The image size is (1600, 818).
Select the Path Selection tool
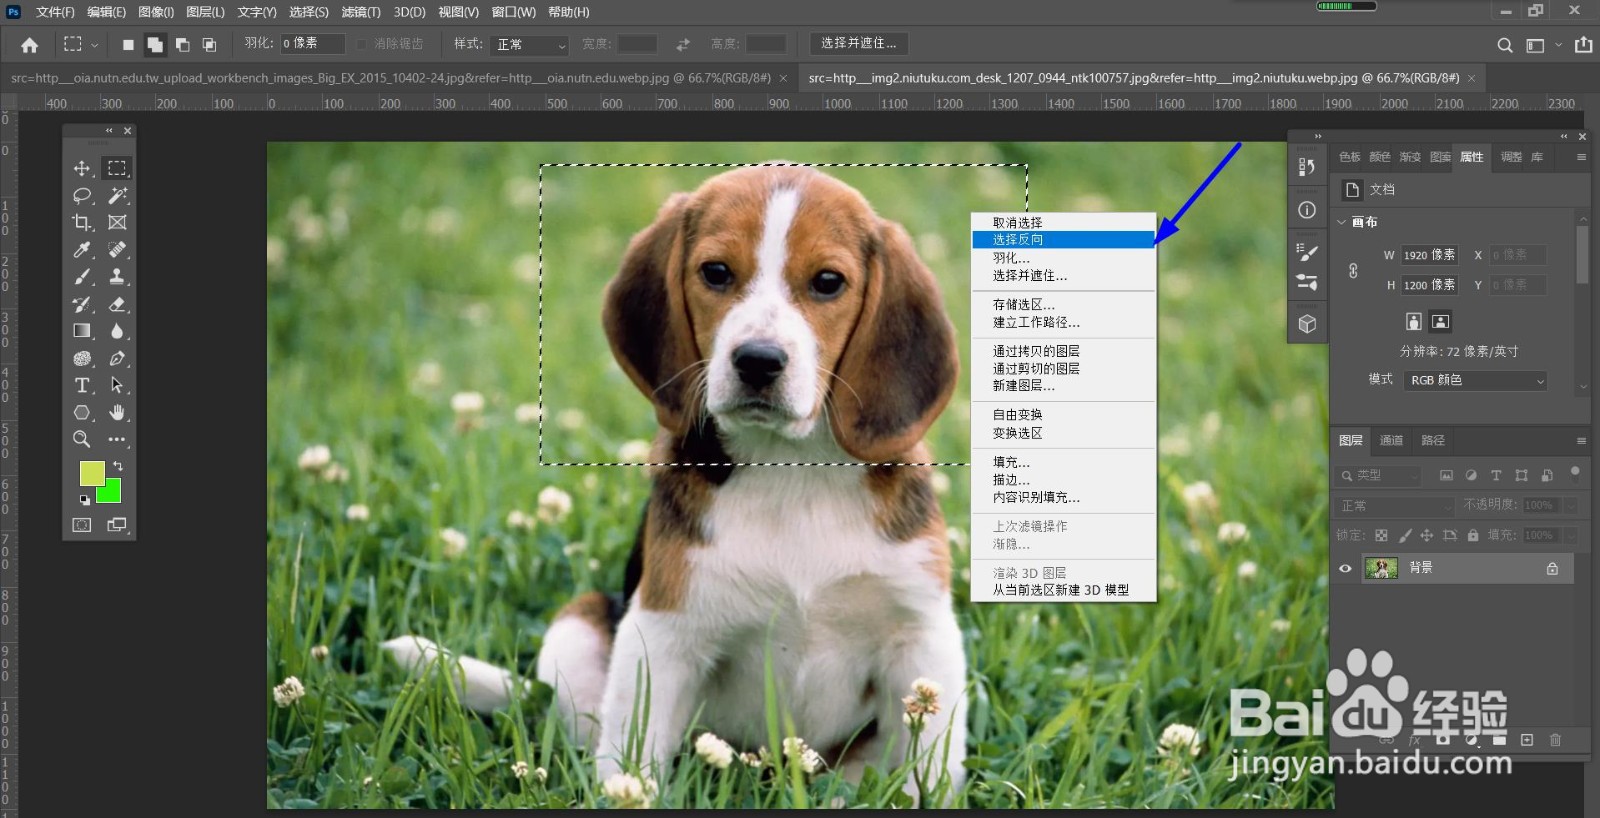tap(117, 385)
